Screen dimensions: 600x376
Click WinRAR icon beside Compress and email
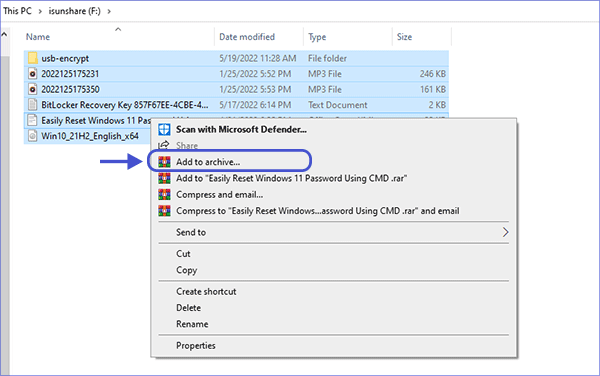[165, 194]
